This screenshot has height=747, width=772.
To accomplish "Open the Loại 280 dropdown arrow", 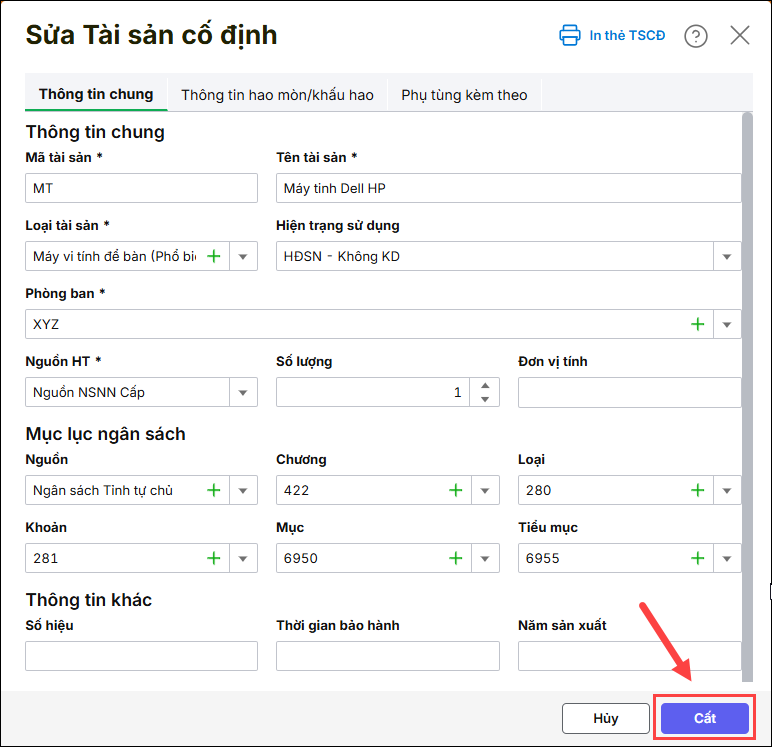I will tap(727, 491).
